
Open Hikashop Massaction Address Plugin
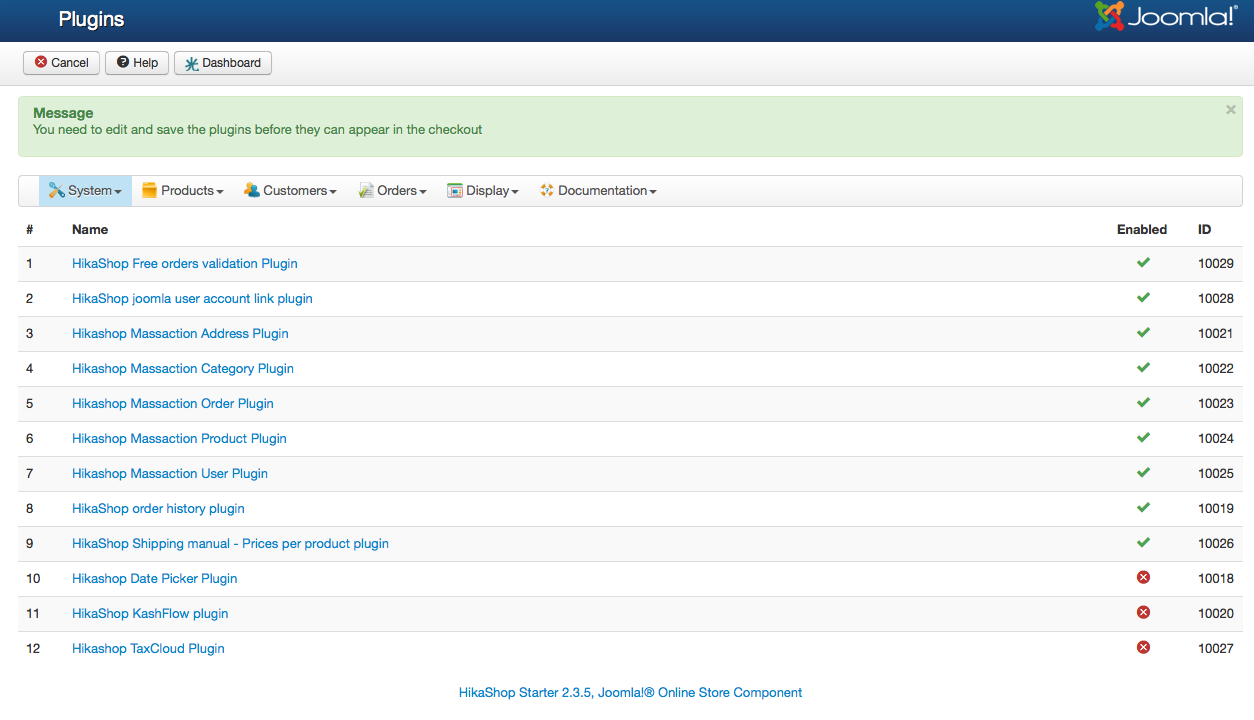pyautogui.click(x=180, y=334)
